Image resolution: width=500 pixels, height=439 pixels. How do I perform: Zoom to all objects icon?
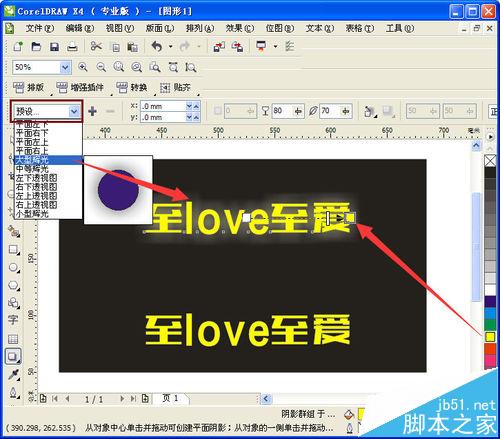pyautogui.click(x=137, y=67)
